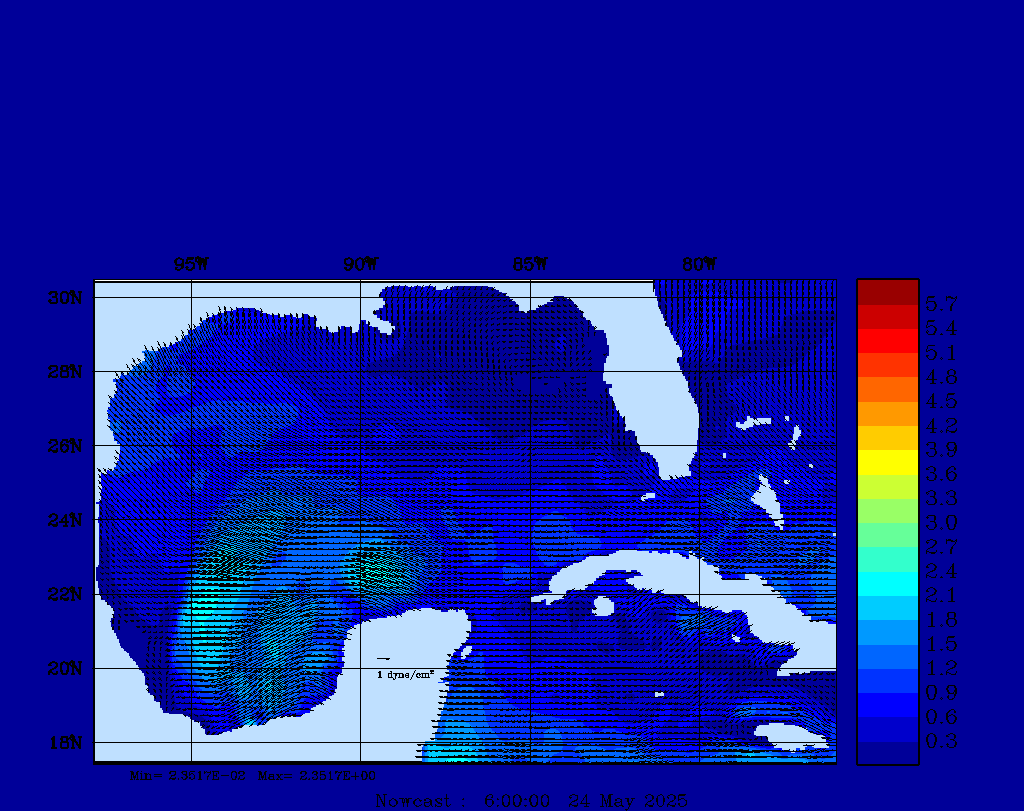1024x811 pixels.
Task: Click the 90W longitude label
Action: (x=360, y=265)
